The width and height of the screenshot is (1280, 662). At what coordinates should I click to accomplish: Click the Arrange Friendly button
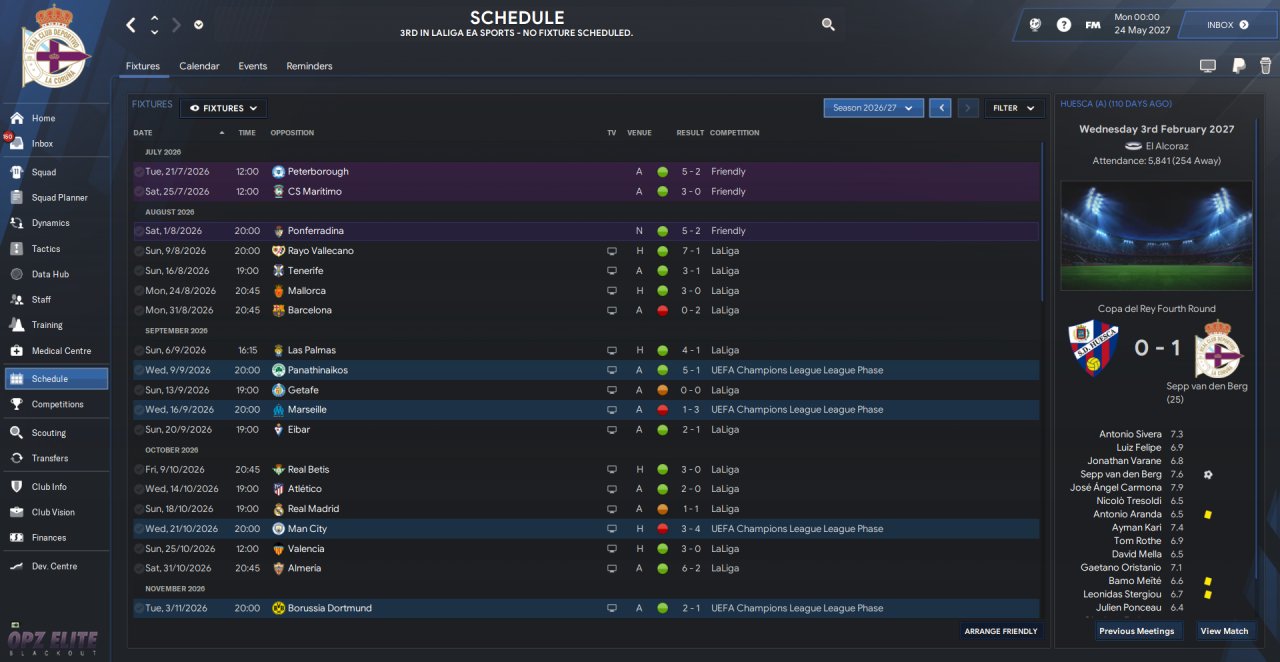1000,631
